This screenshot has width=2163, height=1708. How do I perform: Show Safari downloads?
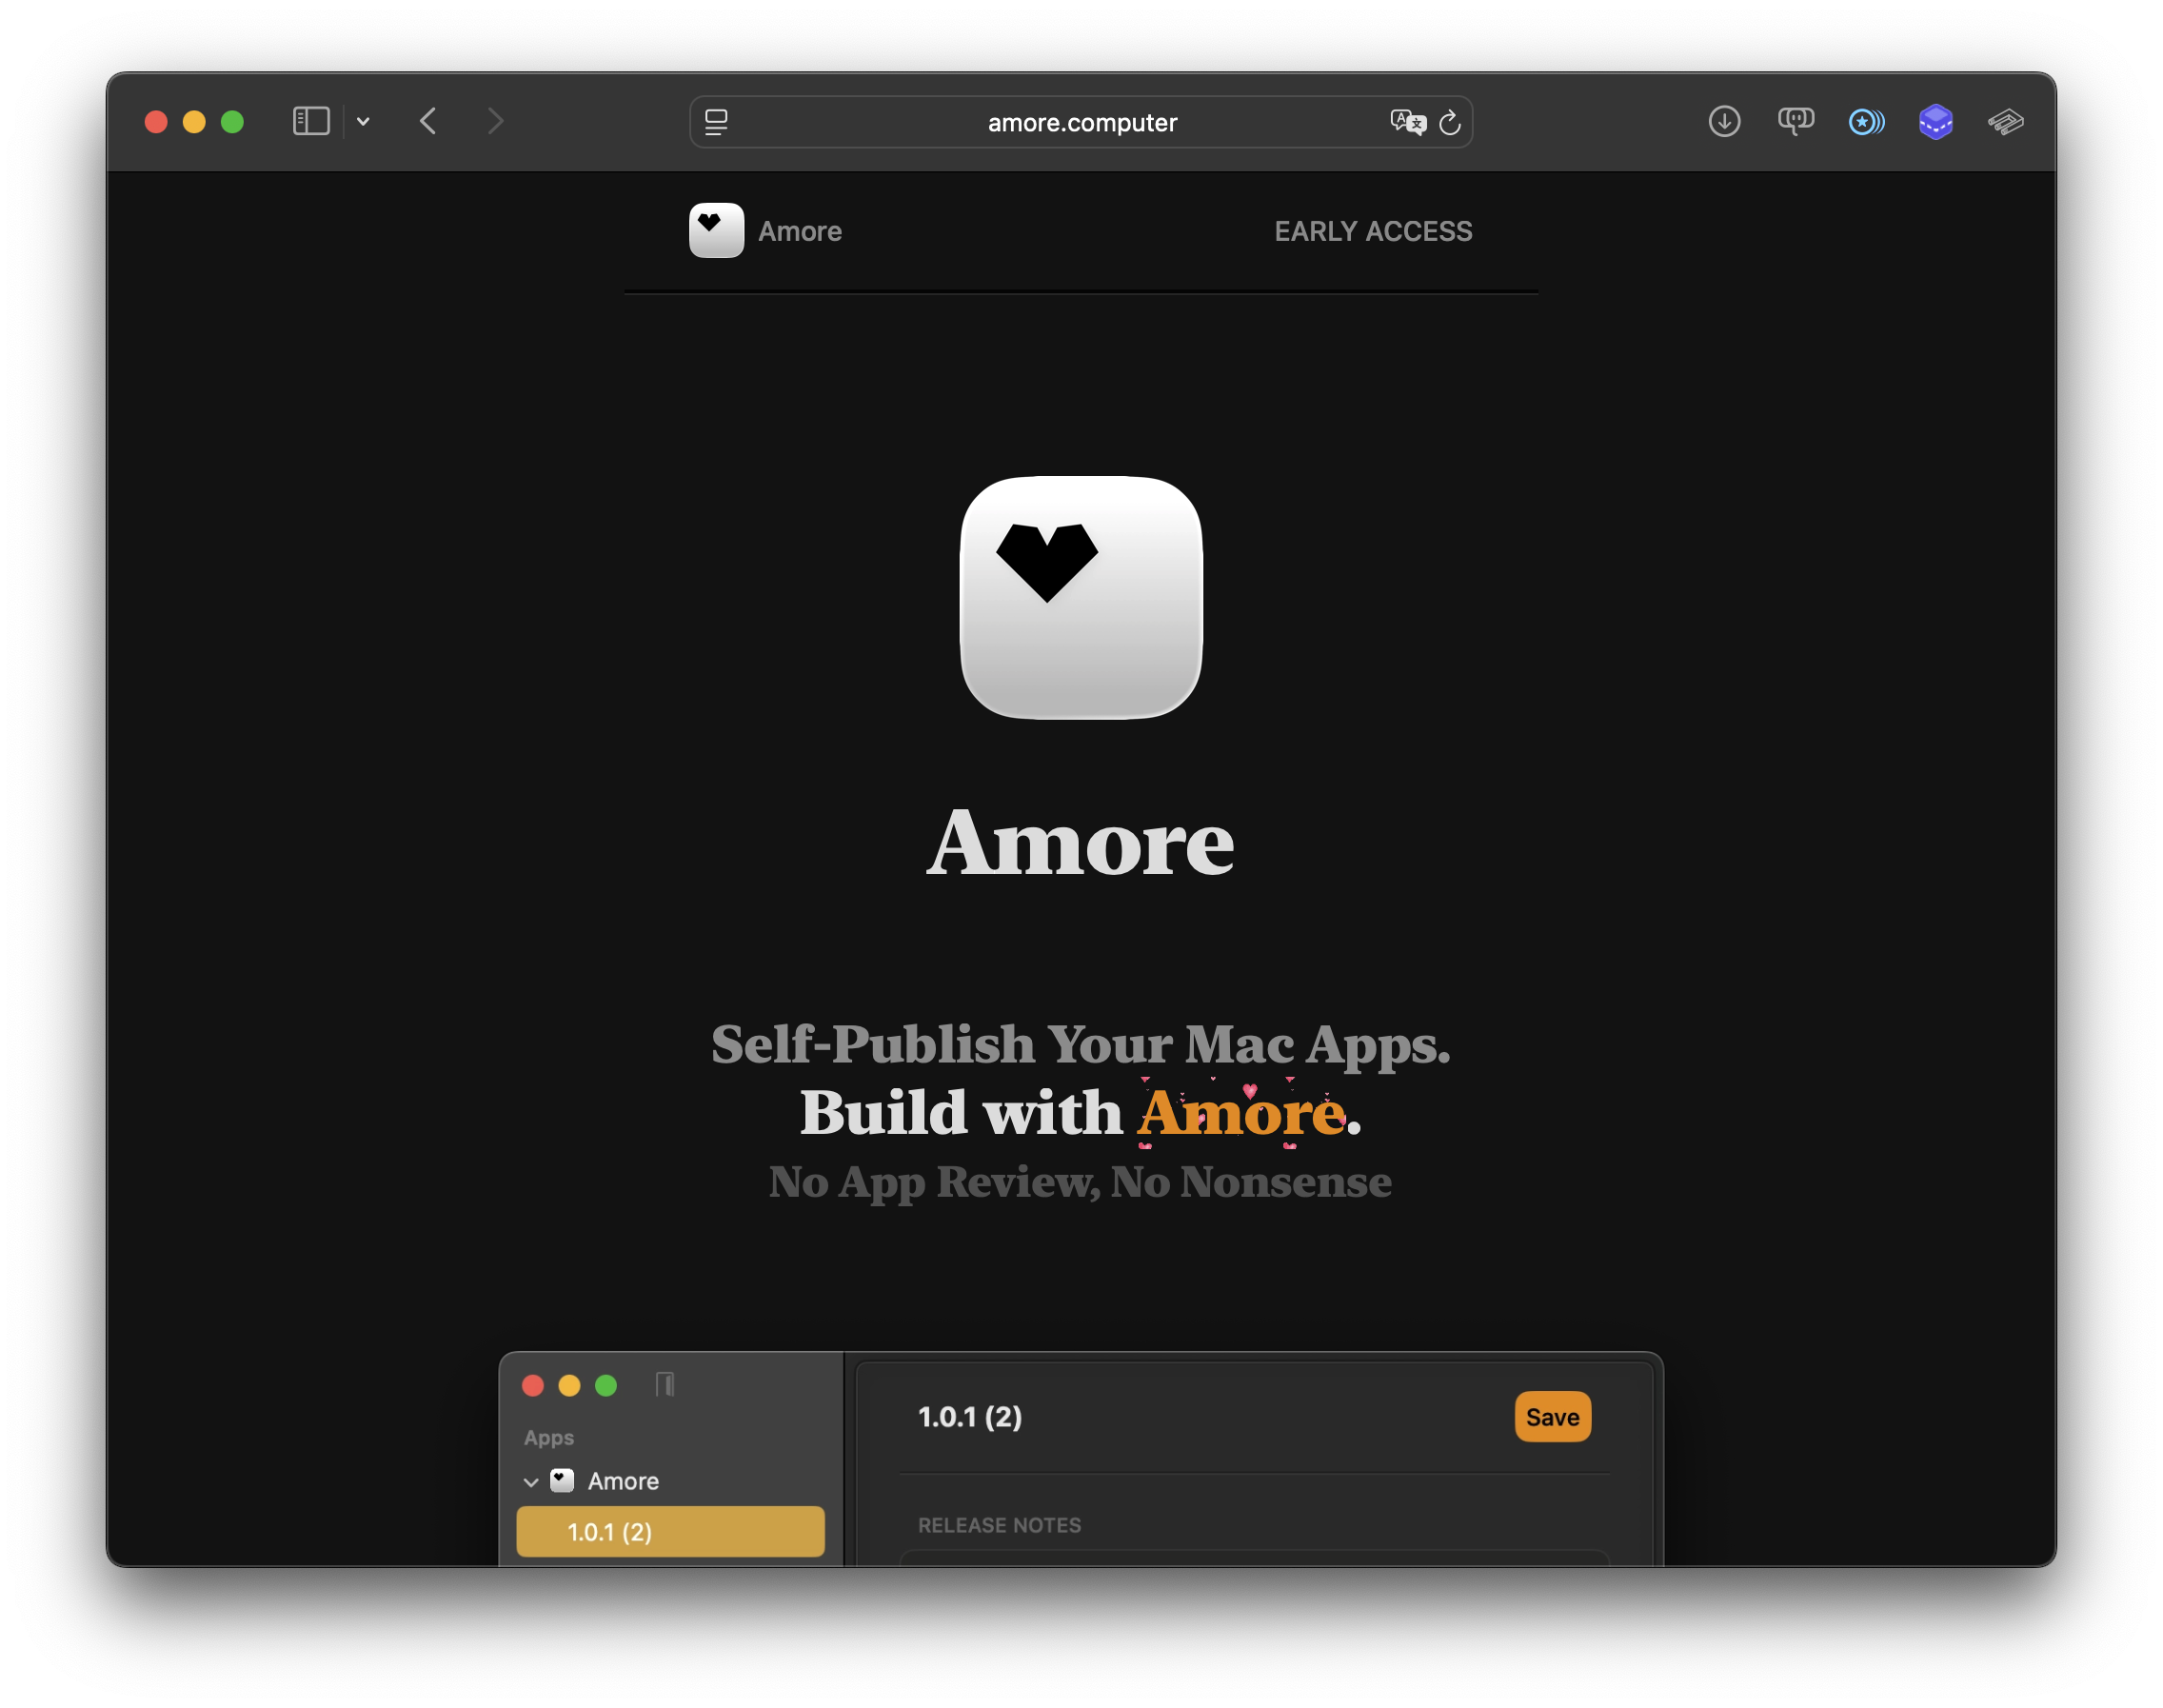coord(1724,122)
